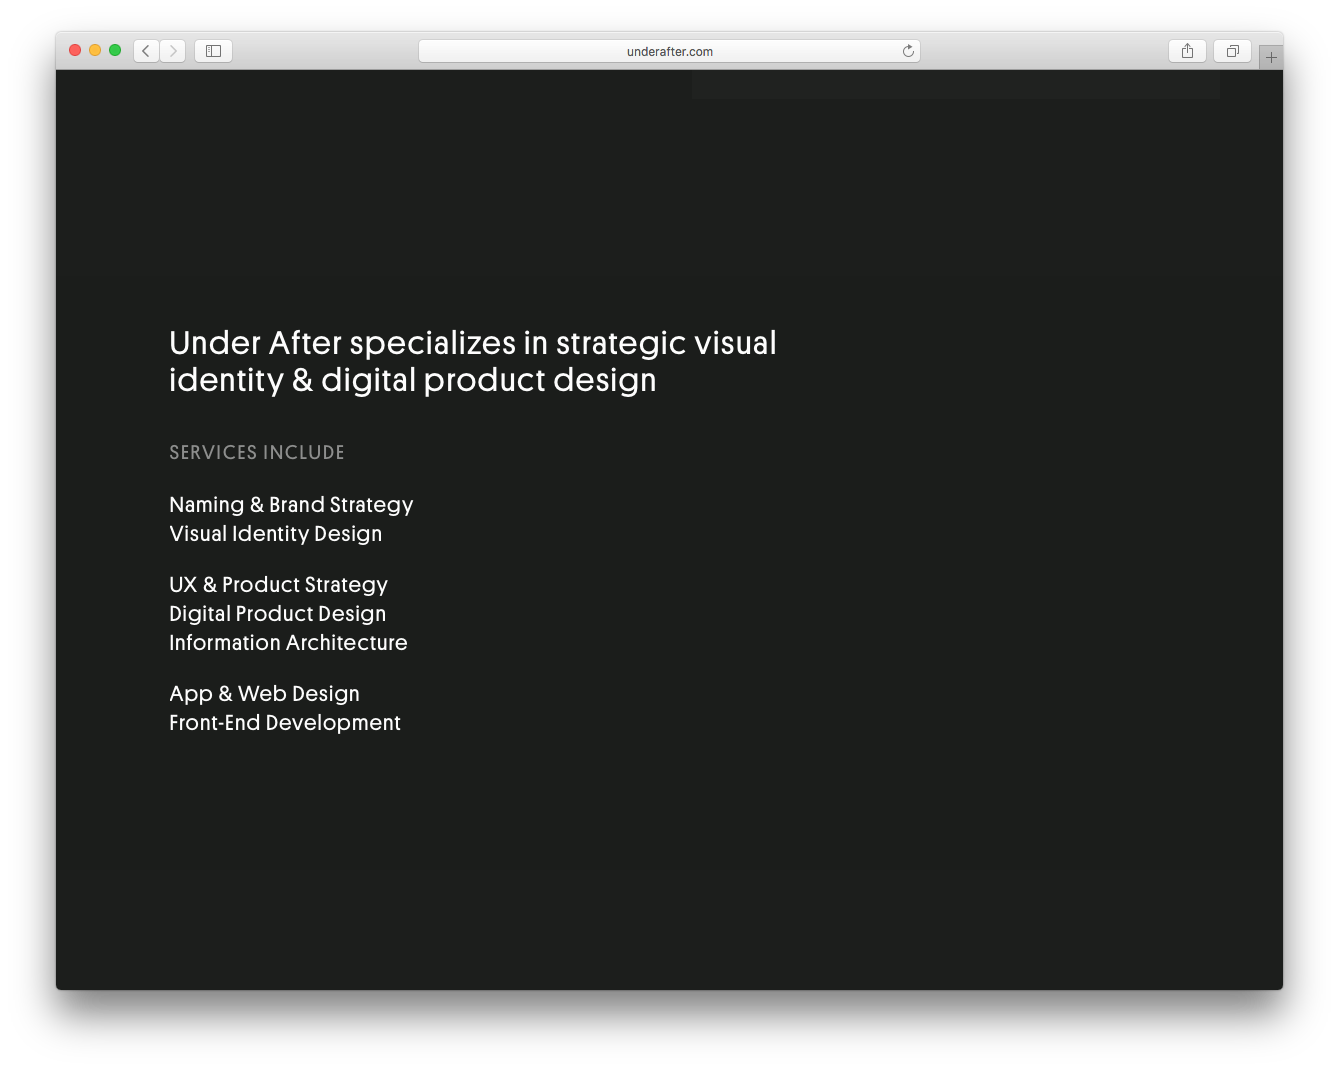This screenshot has width=1339, height=1070.
Task: Click the green fullscreen window button
Action: pyautogui.click(x=115, y=50)
